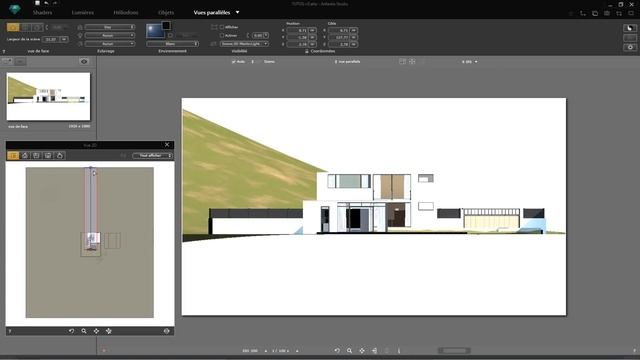Edit the Largeur de la scène field
640x360 pixels.
pyautogui.click(x=52, y=39)
